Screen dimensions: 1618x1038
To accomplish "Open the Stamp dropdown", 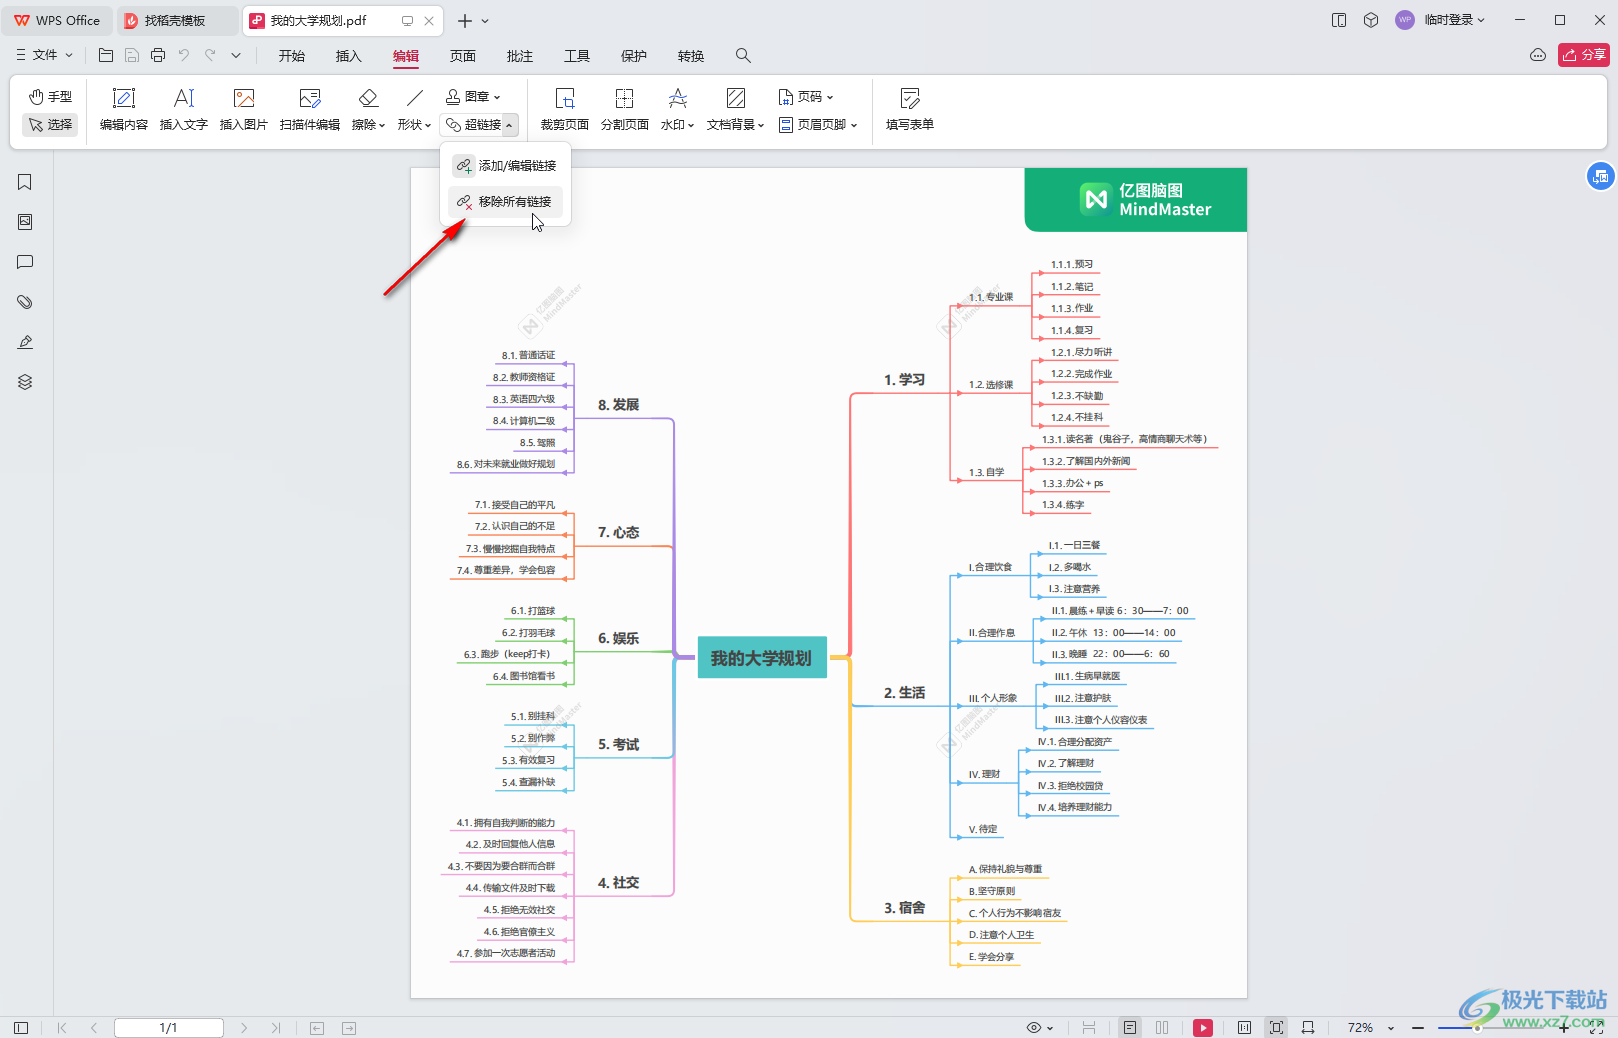I will click(x=473, y=97).
